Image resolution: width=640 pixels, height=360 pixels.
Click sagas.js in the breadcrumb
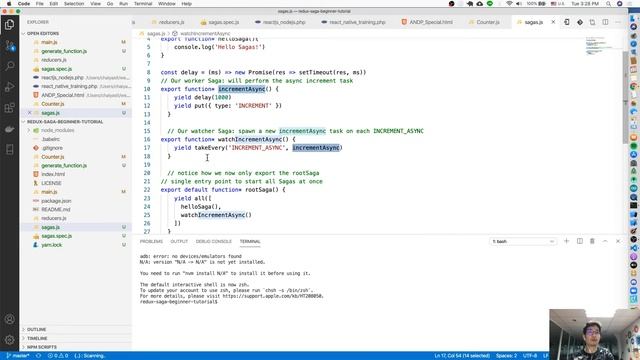156,33
